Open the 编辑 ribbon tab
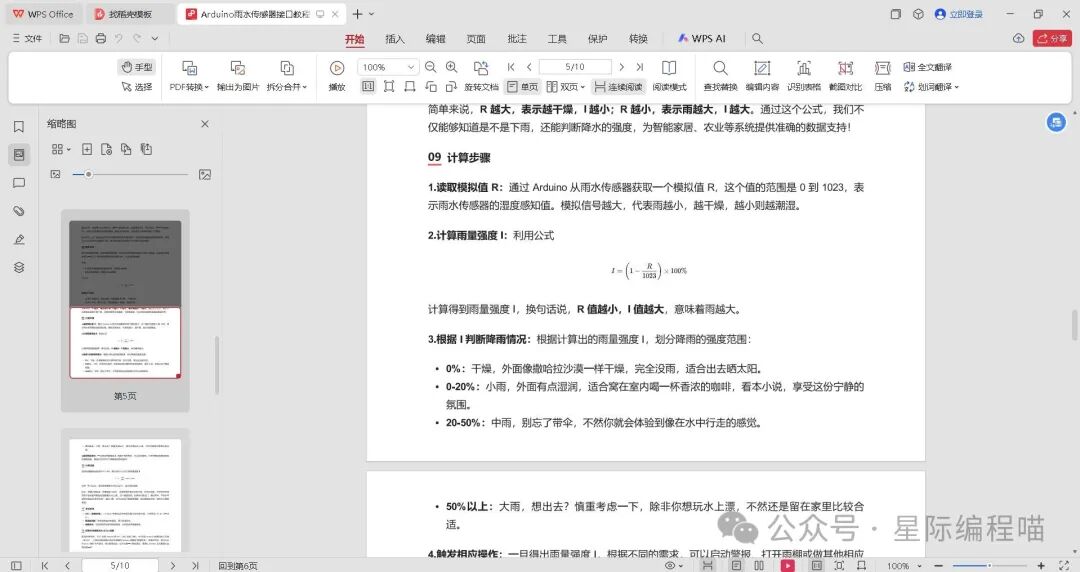 coord(435,39)
